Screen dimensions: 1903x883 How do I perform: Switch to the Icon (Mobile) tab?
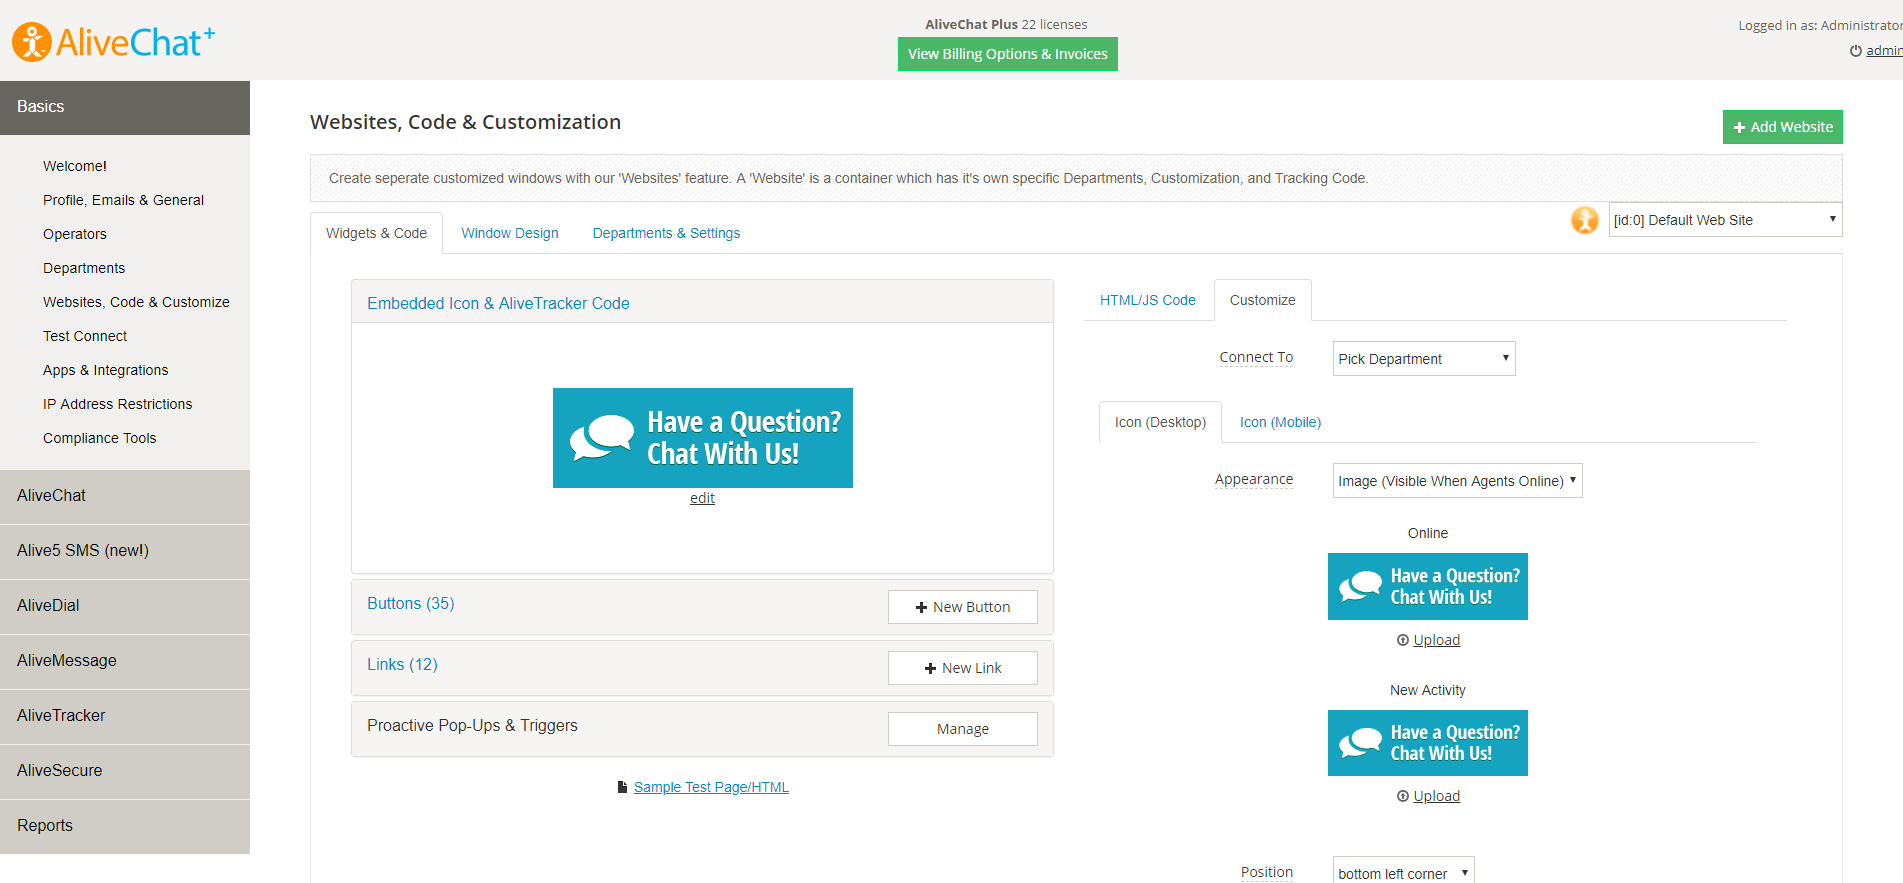[x=1280, y=422]
